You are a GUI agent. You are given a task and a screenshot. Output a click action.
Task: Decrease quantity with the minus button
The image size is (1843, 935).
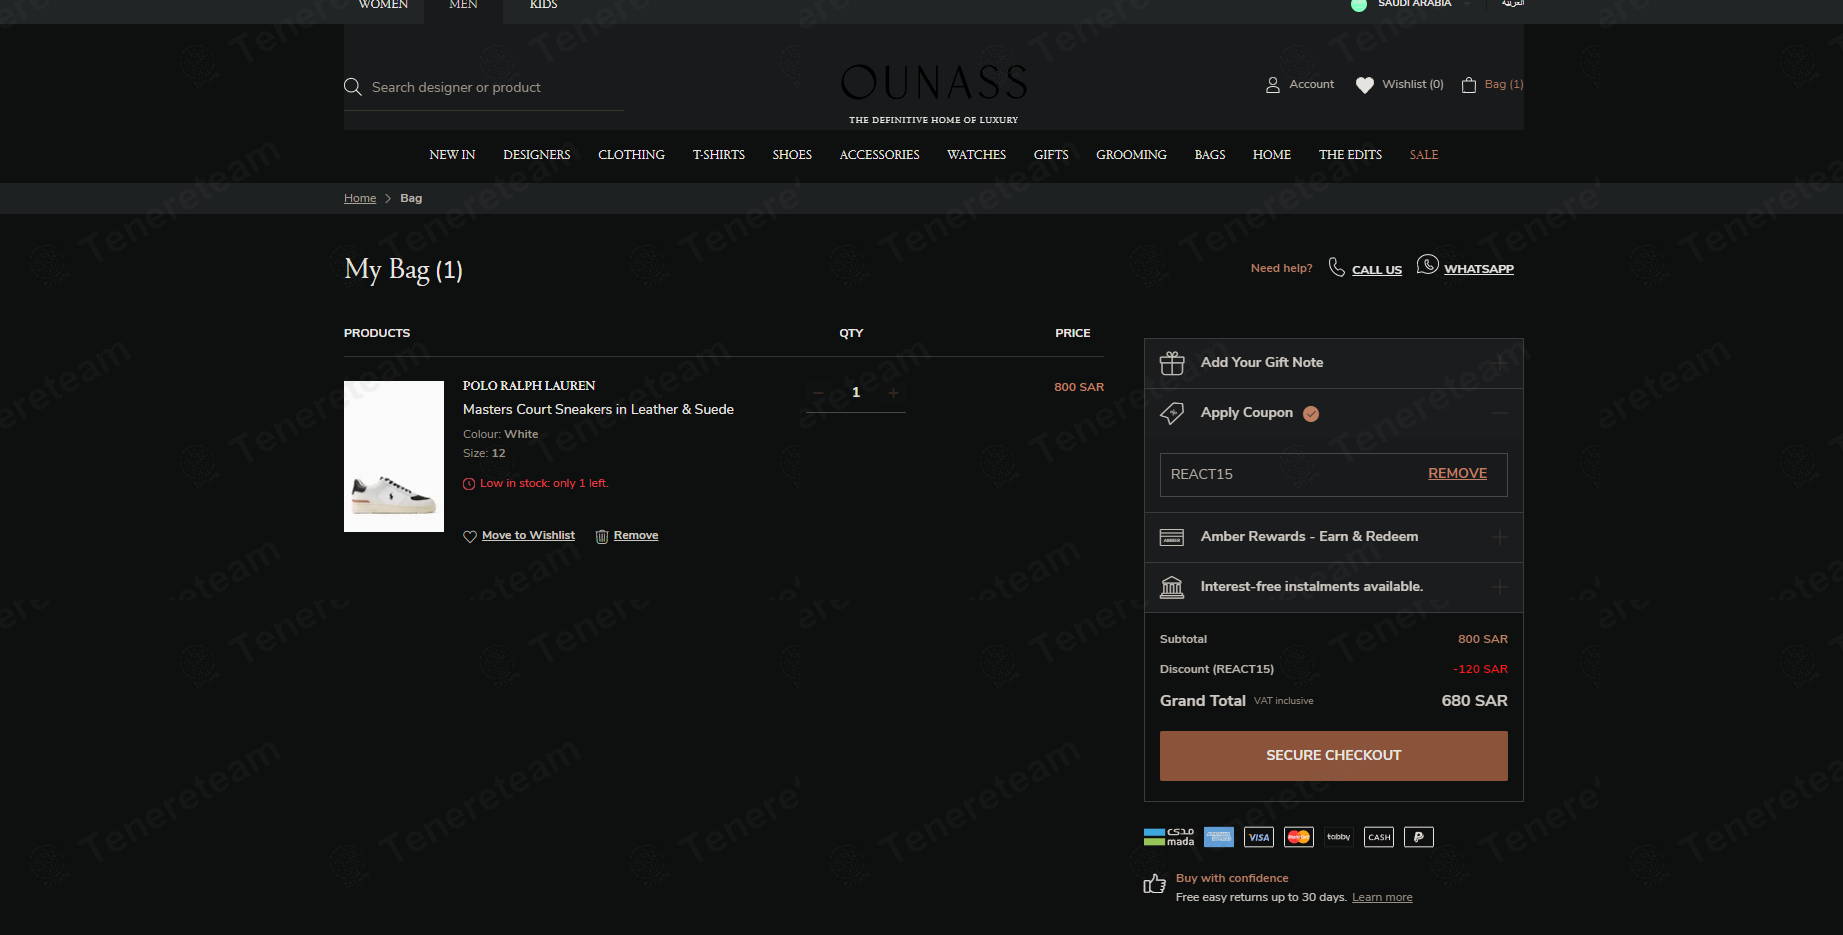coord(818,393)
